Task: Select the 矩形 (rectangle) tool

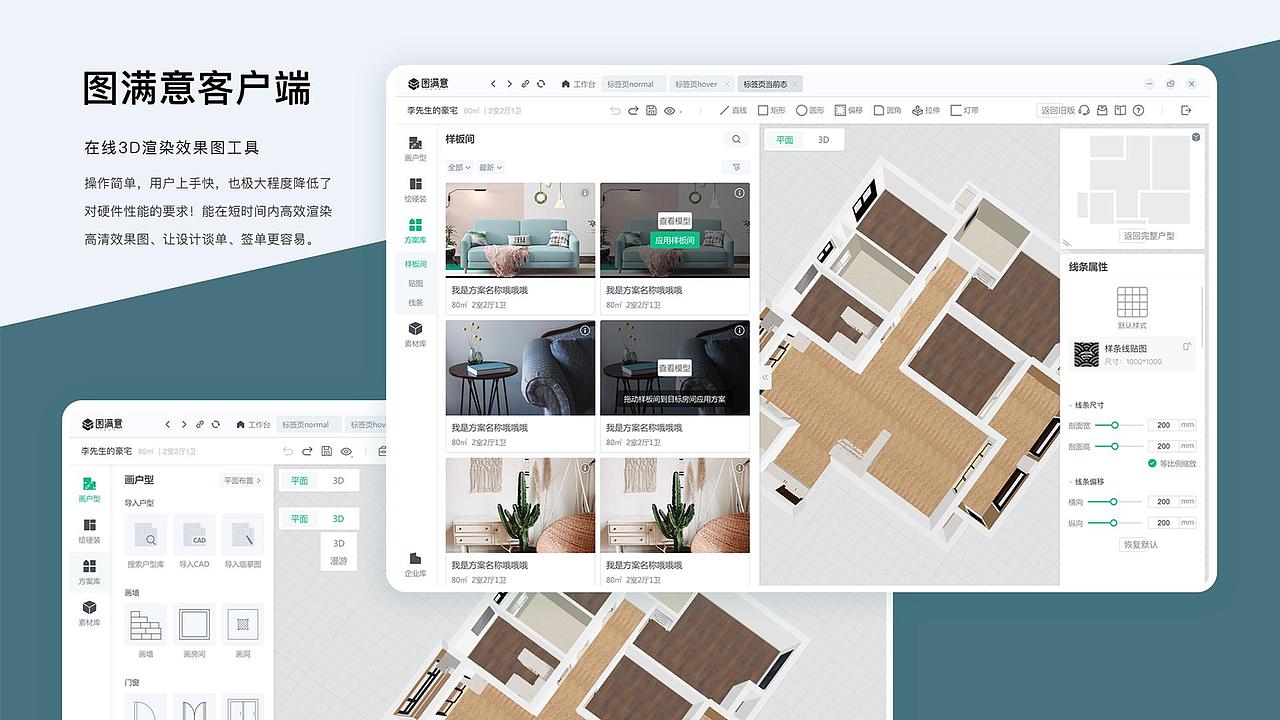Action: coord(770,110)
